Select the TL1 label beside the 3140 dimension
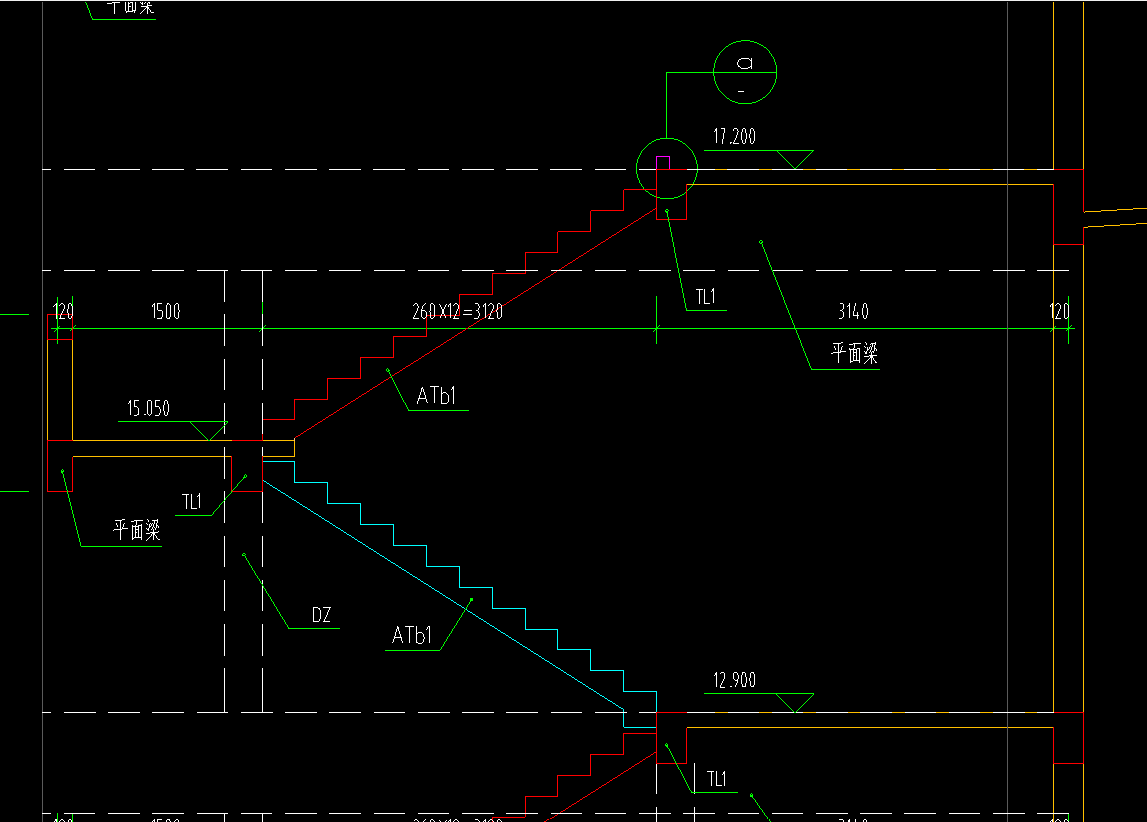1147x822 pixels. tap(705, 297)
